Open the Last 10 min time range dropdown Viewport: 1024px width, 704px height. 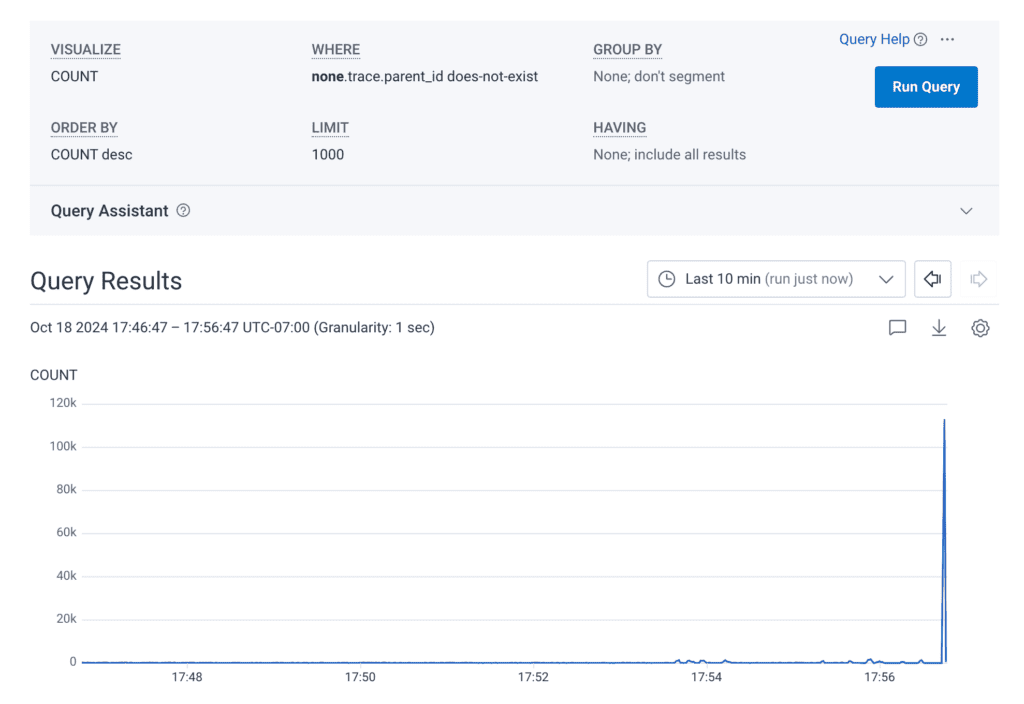coord(776,279)
